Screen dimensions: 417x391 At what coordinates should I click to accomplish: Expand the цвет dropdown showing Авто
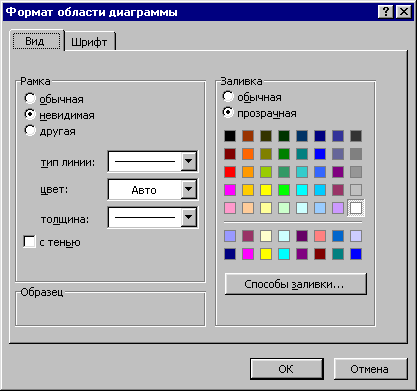[189, 189]
